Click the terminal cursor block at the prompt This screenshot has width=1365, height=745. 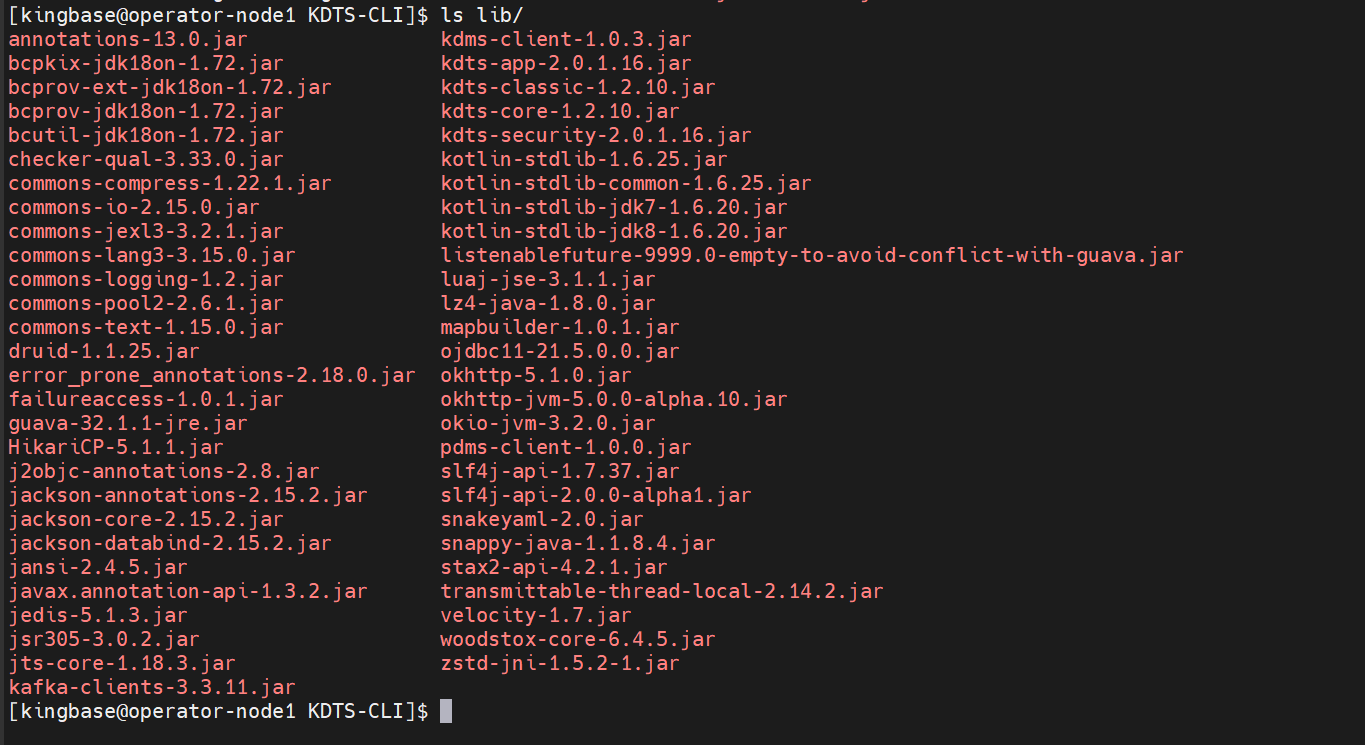[x=446, y=711]
